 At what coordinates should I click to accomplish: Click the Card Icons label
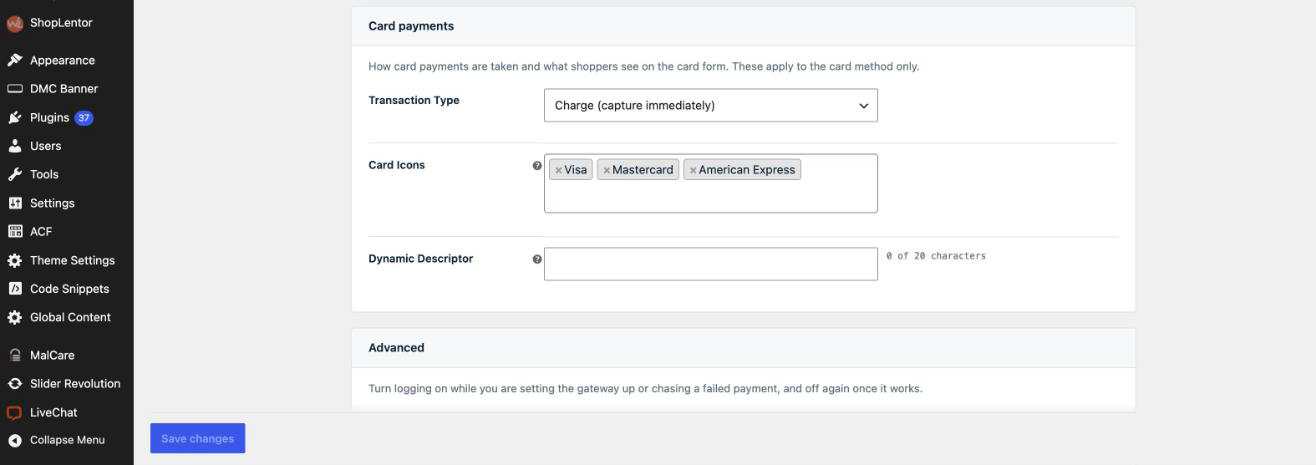pyautogui.click(x=397, y=165)
